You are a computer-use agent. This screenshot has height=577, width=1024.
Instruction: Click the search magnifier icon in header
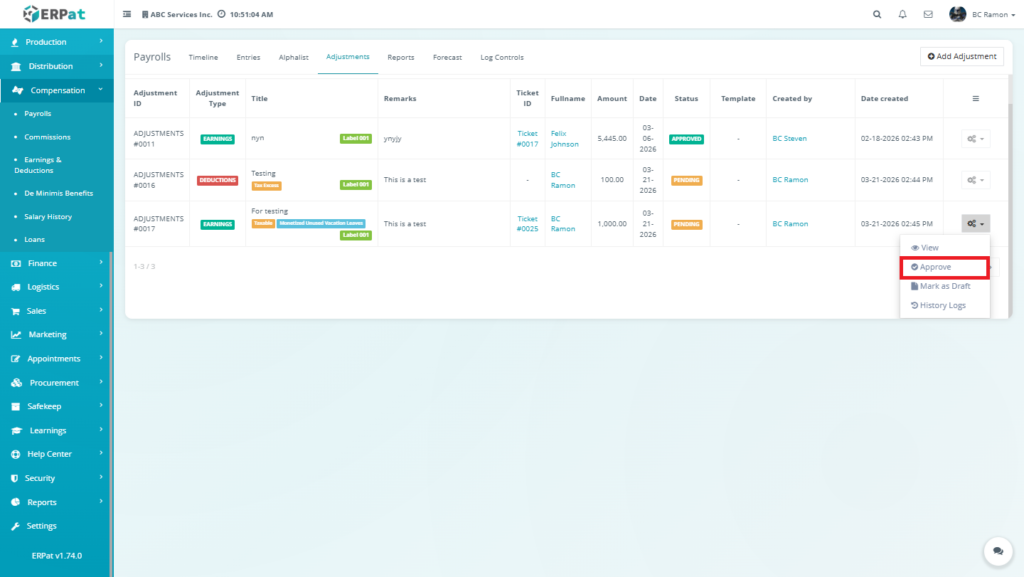(x=877, y=15)
